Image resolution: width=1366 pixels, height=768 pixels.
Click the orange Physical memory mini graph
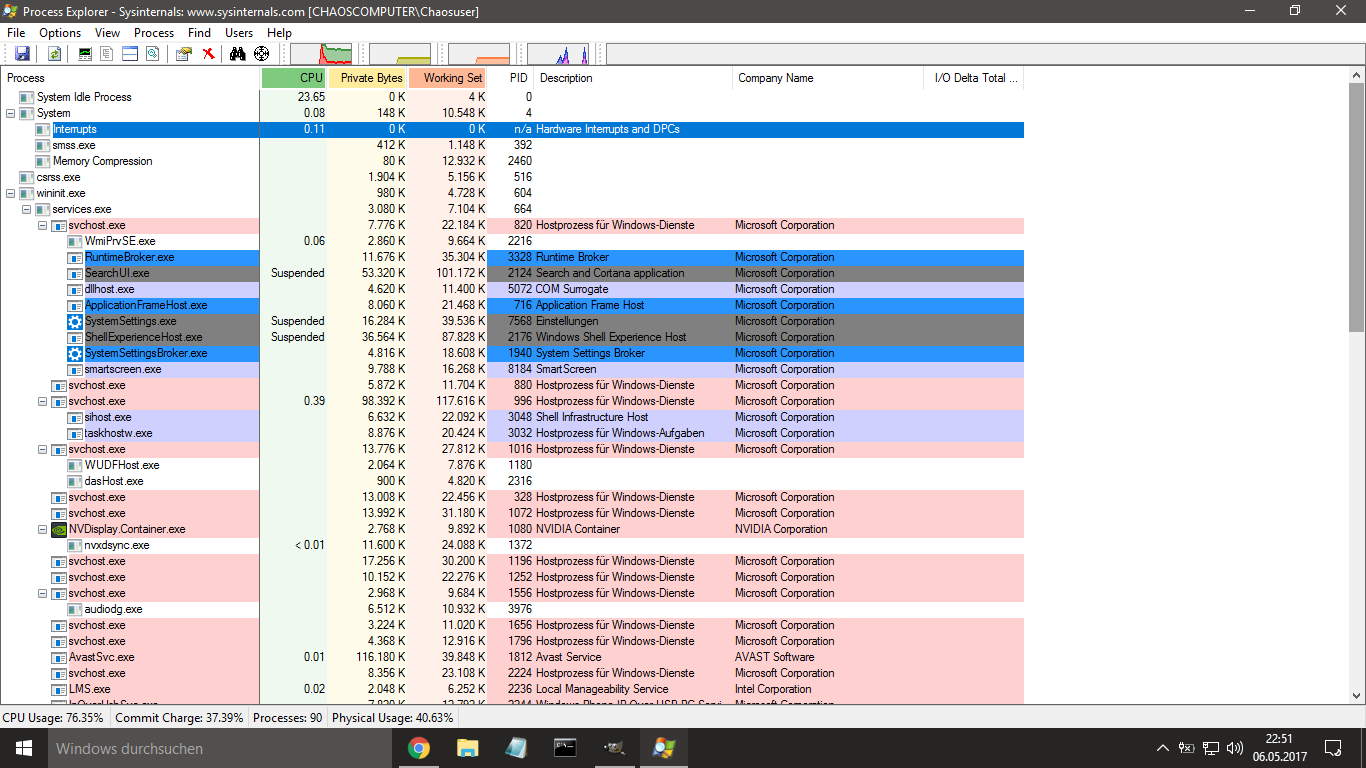[479, 54]
